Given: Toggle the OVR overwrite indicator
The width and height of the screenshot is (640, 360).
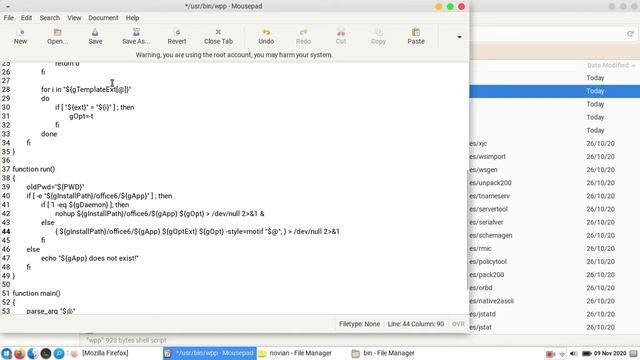Looking at the screenshot, I should coord(458,324).
